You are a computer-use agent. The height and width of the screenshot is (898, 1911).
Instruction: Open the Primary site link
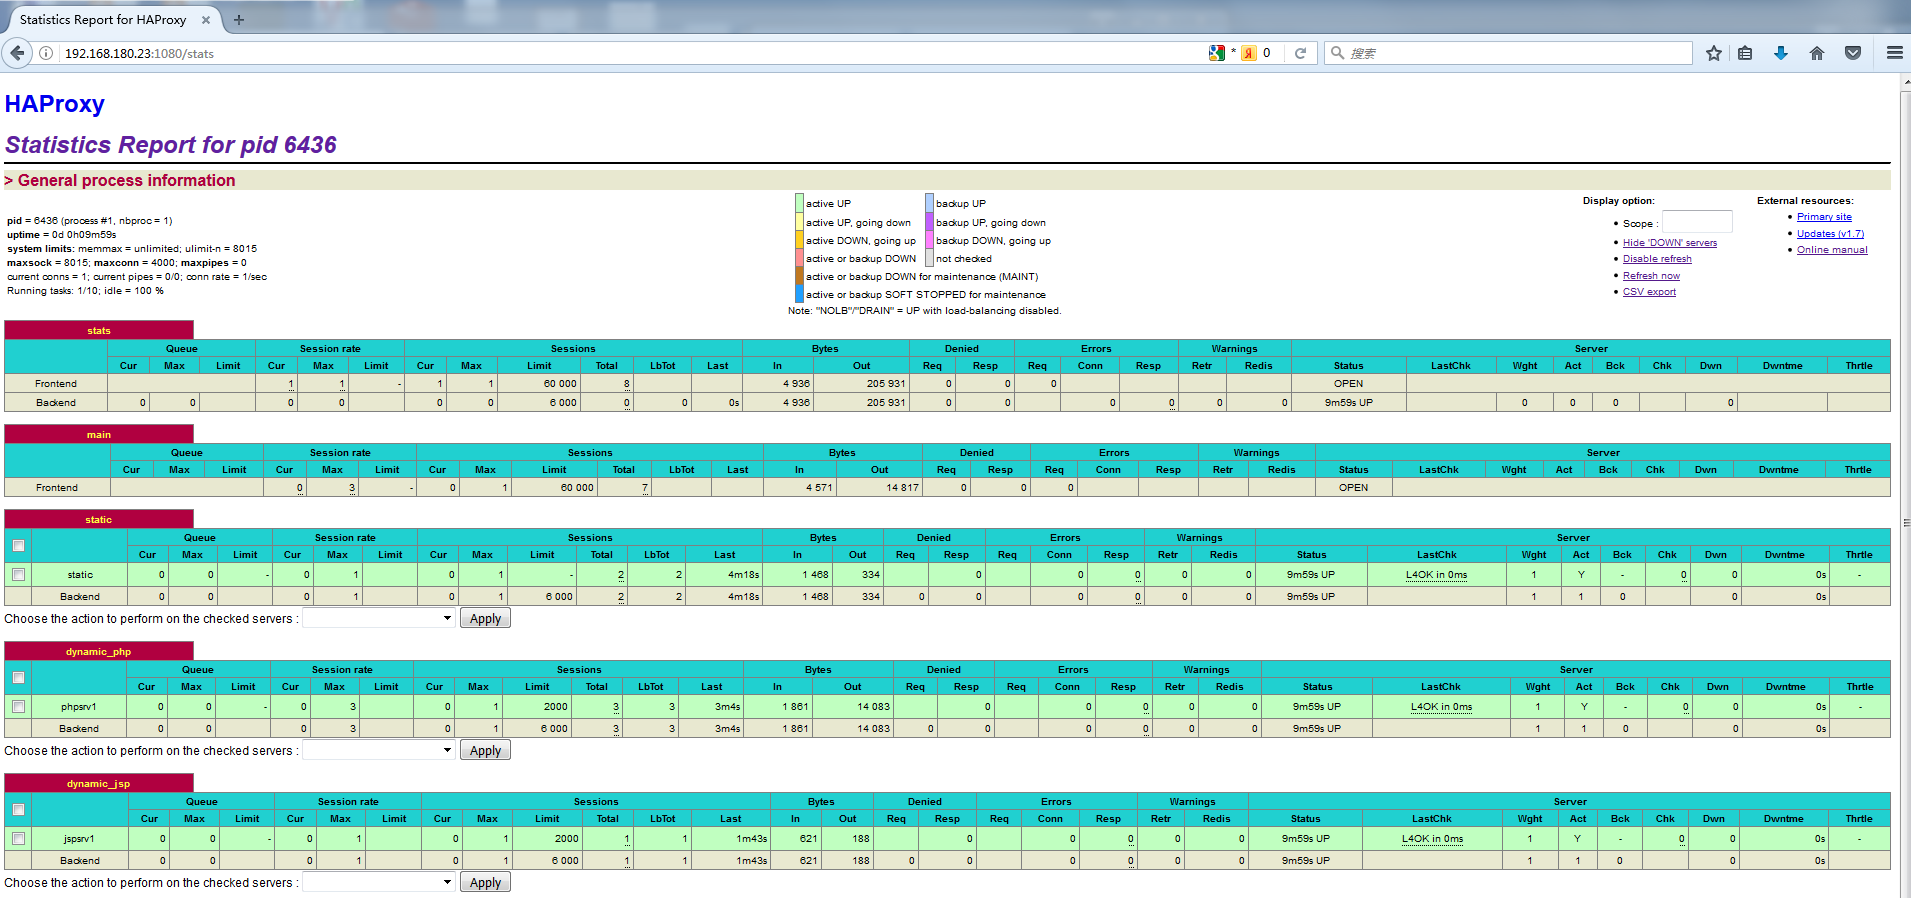pyautogui.click(x=1824, y=217)
